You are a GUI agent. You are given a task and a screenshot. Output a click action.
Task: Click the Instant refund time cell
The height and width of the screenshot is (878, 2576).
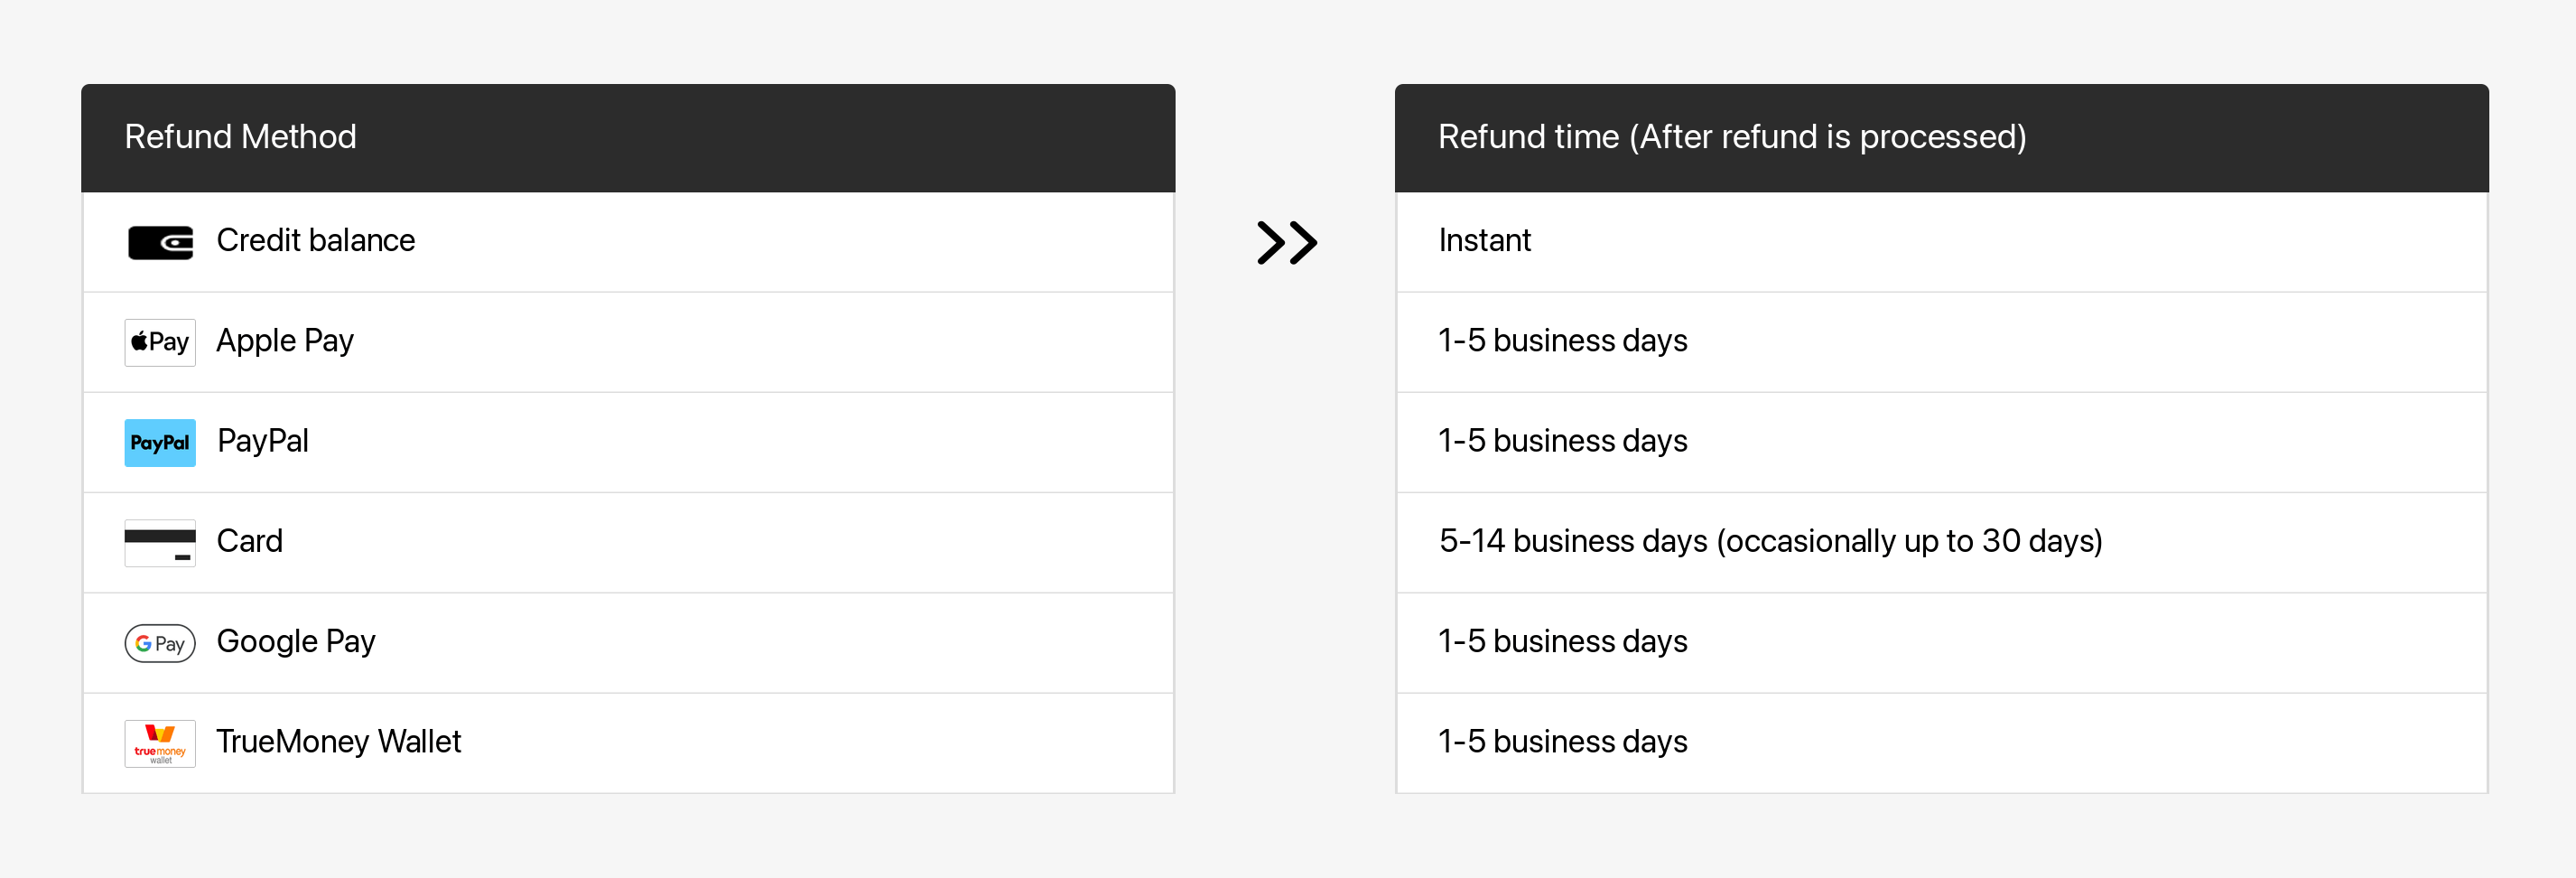pos(1484,241)
